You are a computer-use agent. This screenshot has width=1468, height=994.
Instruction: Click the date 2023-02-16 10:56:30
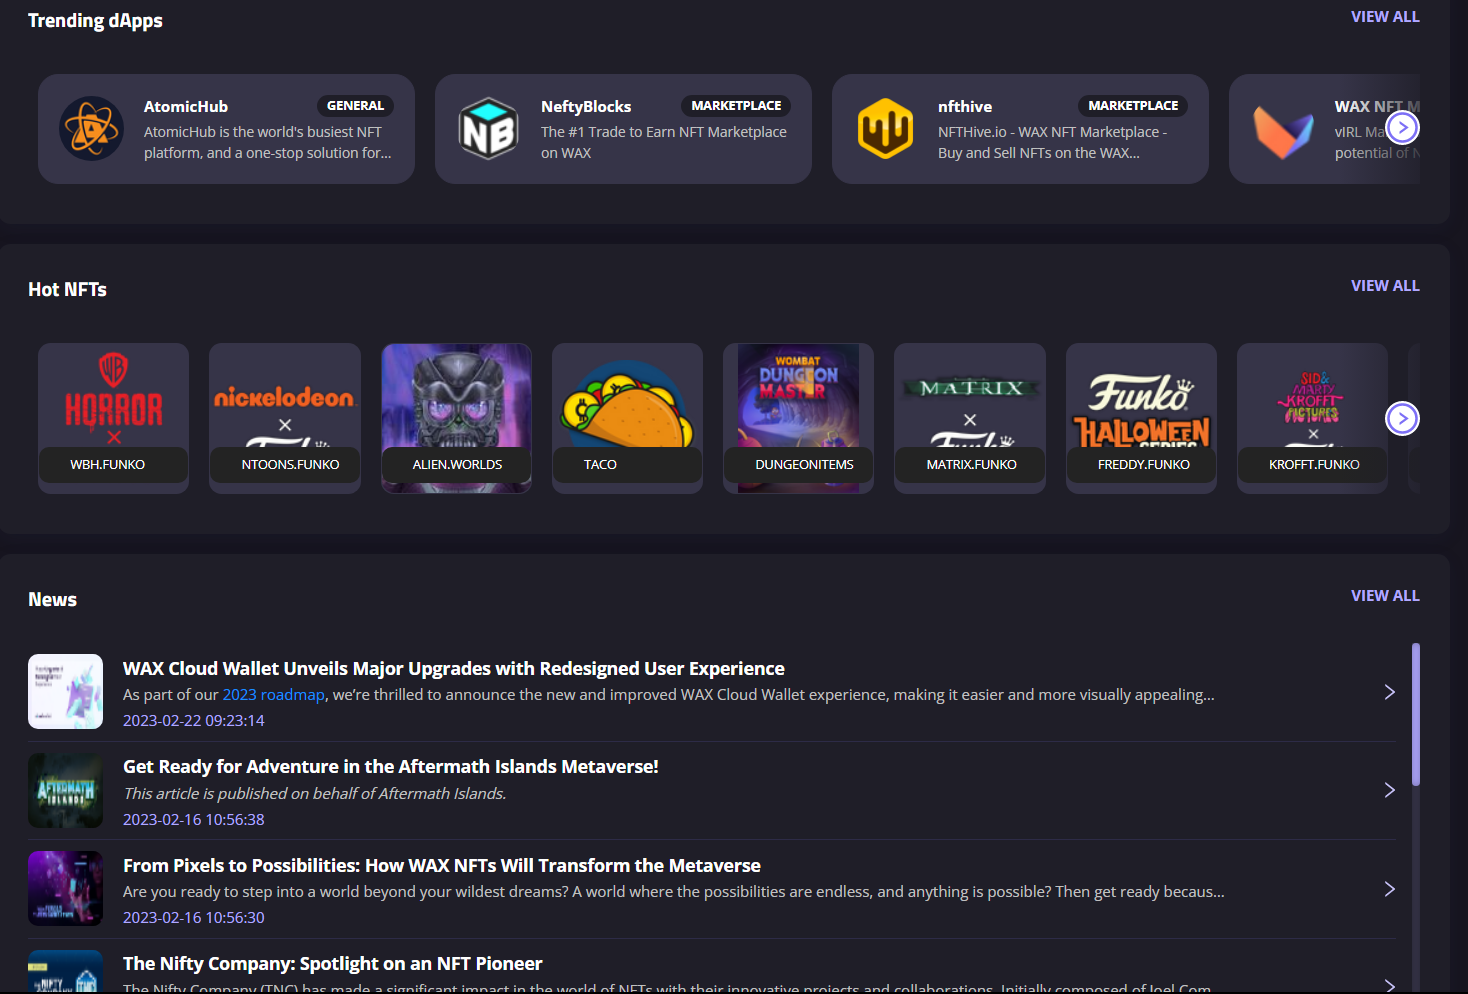(194, 918)
